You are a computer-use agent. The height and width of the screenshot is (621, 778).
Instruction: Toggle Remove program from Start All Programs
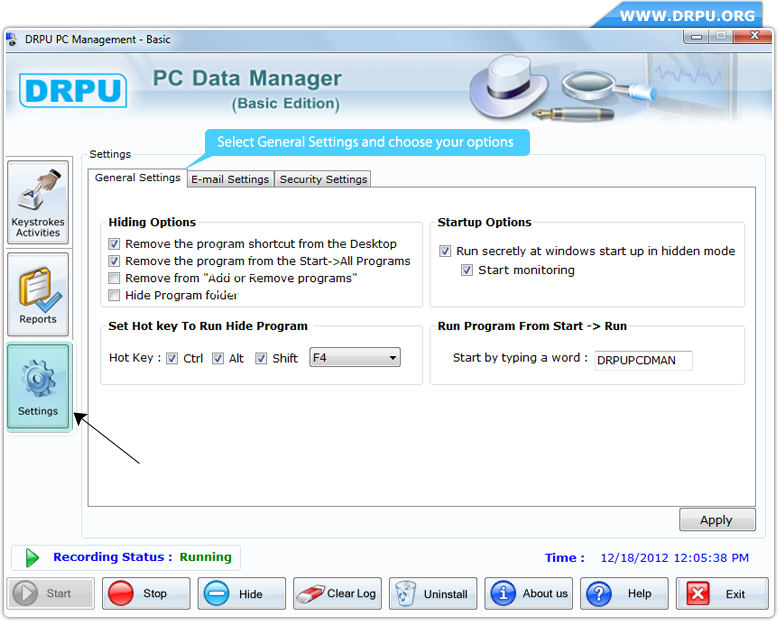(x=114, y=261)
